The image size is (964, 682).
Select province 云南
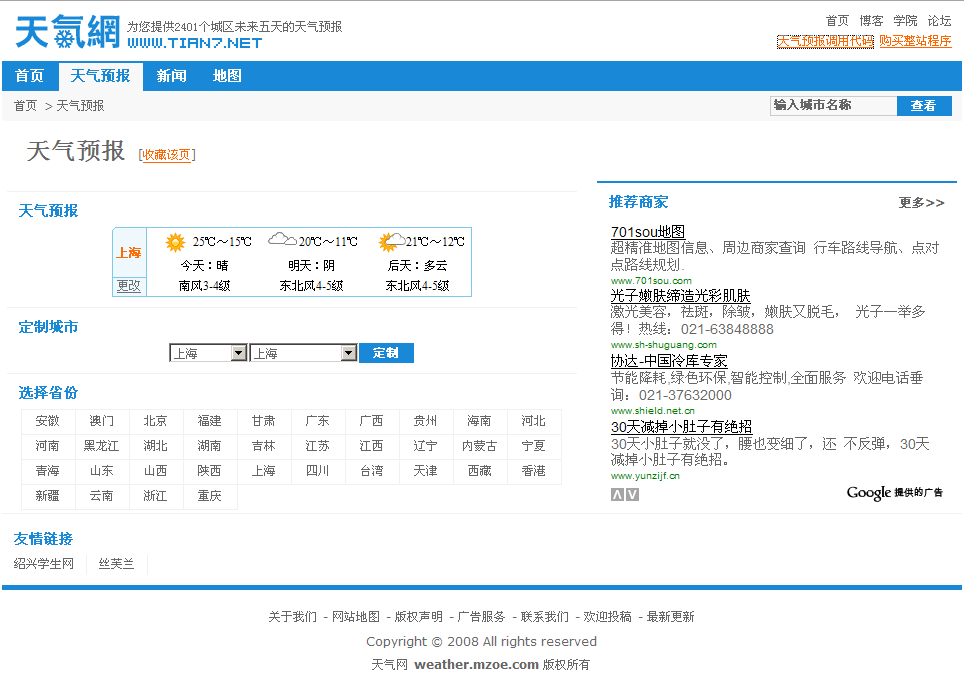click(101, 496)
